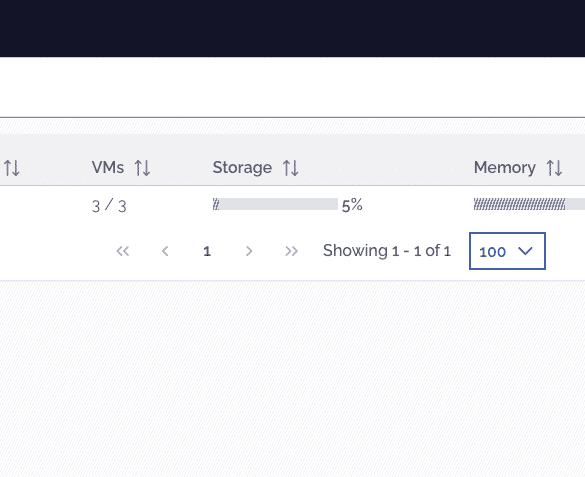585x477 pixels.
Task: Go to the previous page chevron
Action: 165,251
